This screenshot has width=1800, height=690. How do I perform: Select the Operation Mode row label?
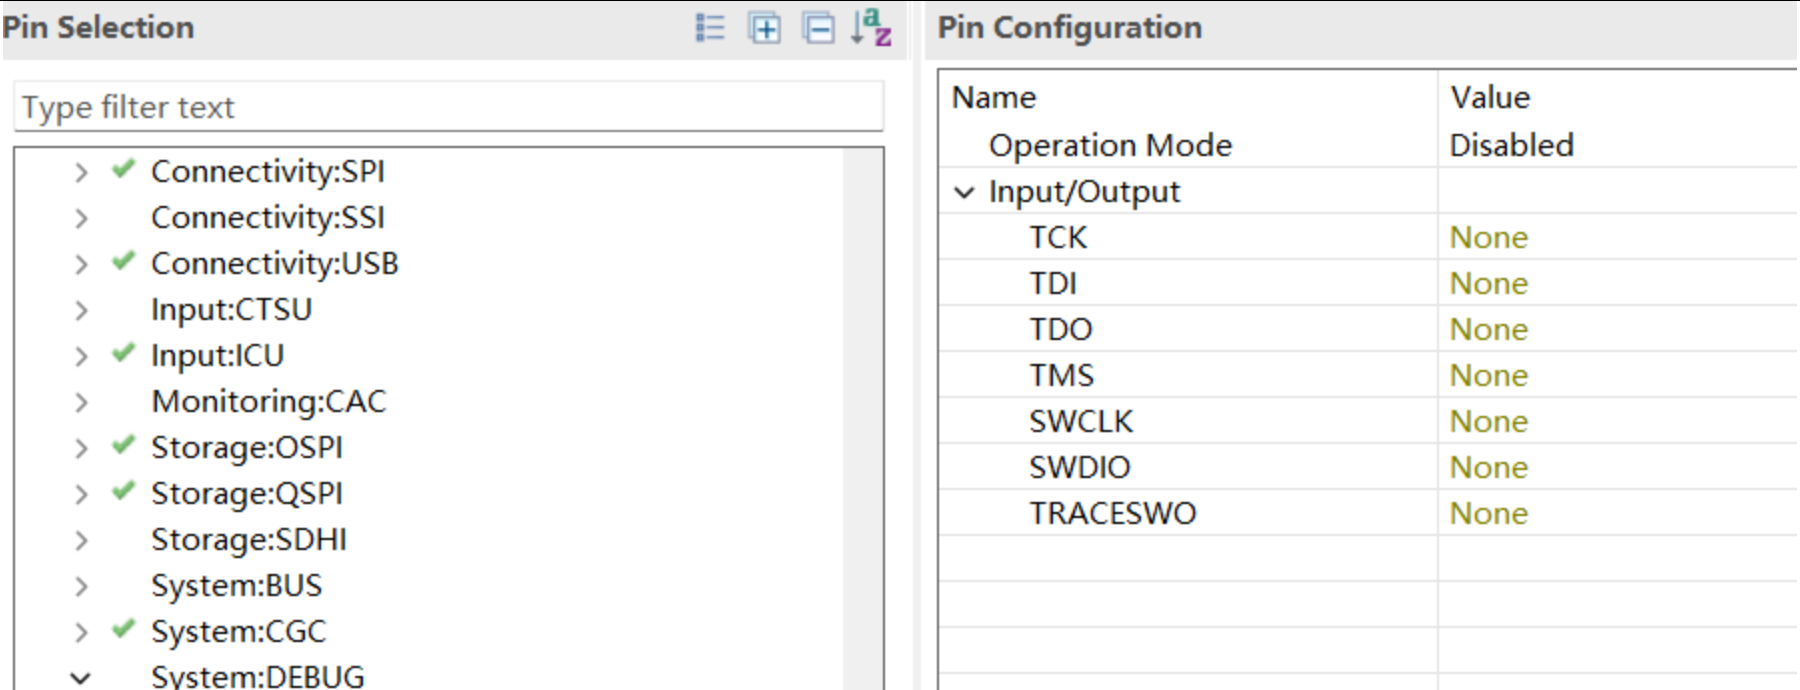pos(1110,145)
